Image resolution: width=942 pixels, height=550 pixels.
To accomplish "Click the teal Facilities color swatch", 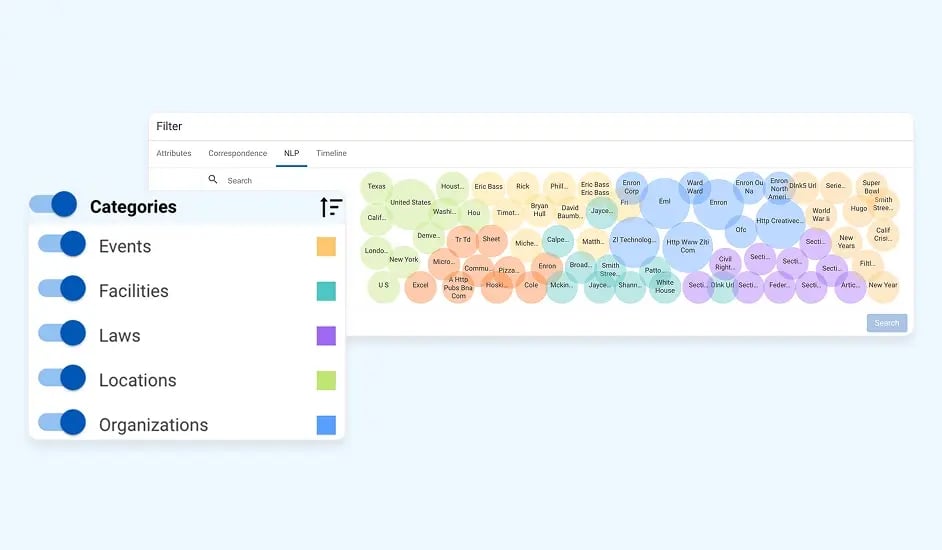I will pyautogui.click(x=326, y=291).
